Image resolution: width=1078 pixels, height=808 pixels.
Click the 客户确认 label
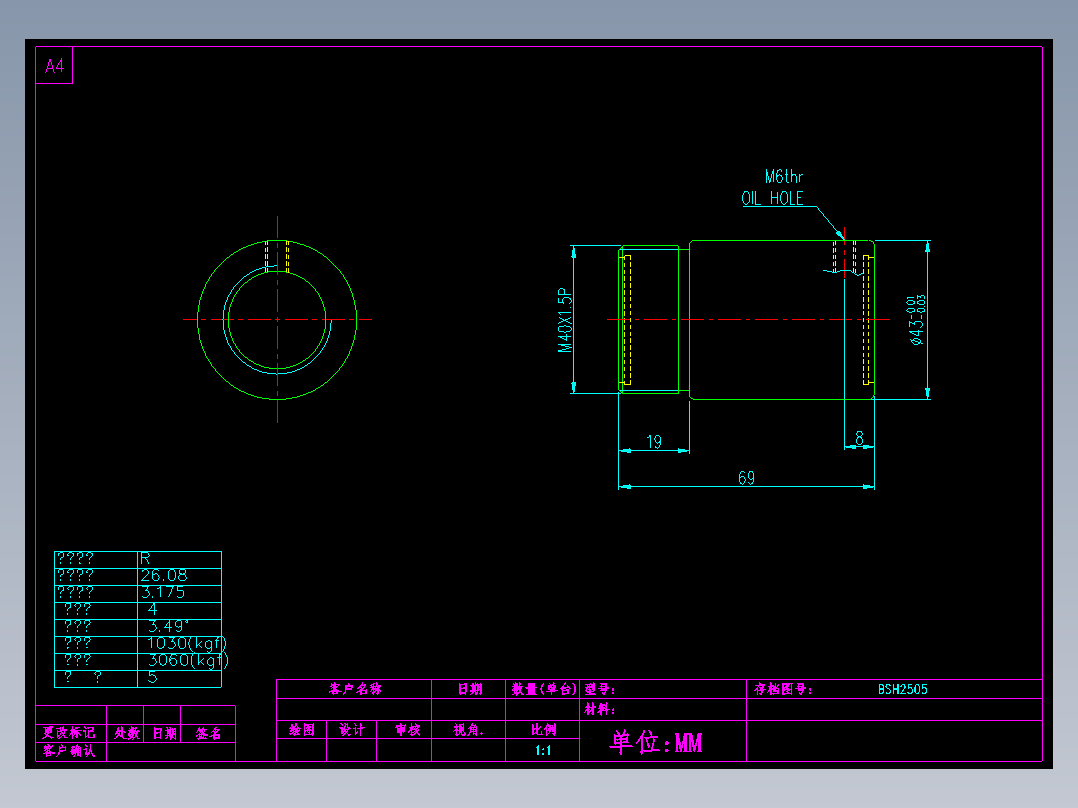tap(69, 751)
